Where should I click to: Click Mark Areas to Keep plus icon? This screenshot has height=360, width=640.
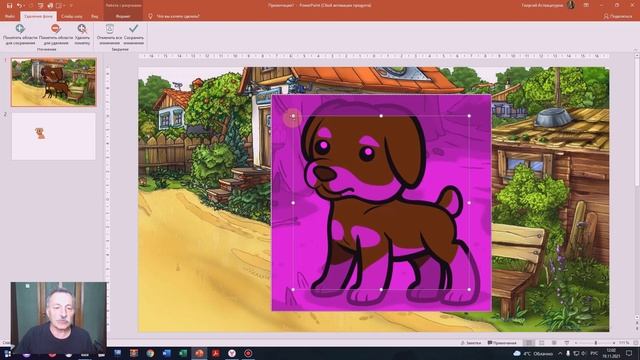[20, 29]
